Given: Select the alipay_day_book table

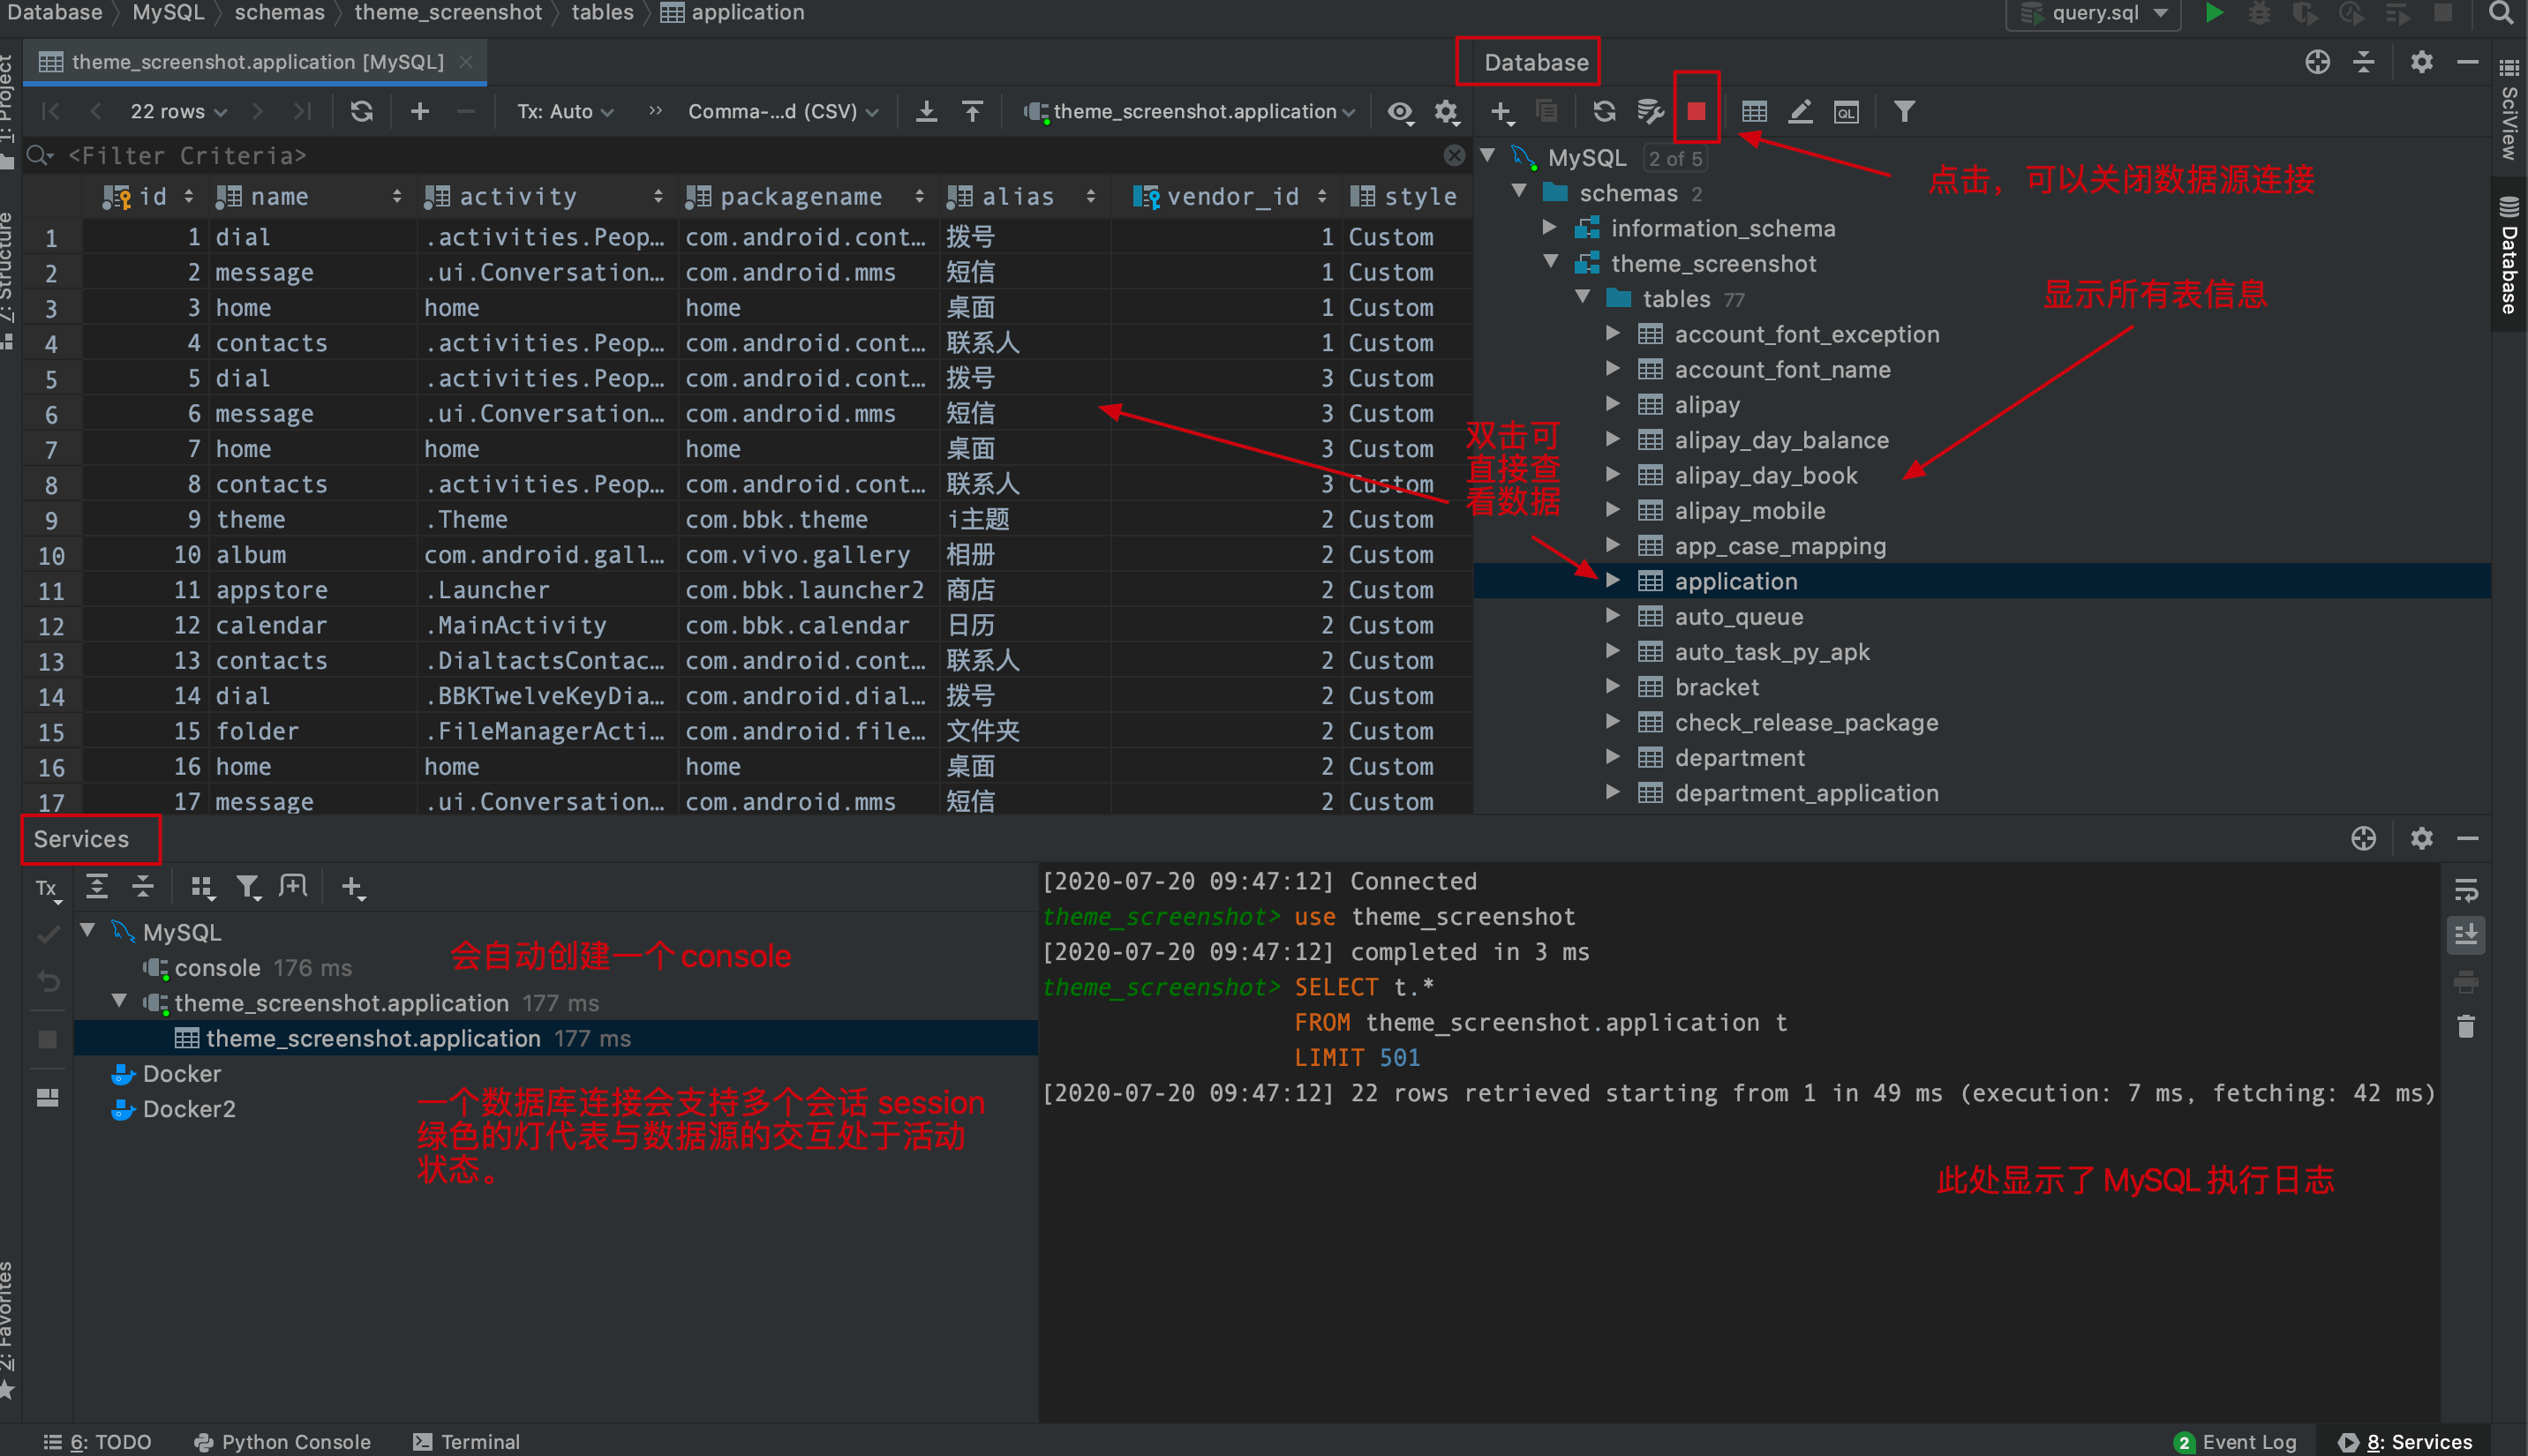Looking at the screenshot, I should tap(1765, 475).
